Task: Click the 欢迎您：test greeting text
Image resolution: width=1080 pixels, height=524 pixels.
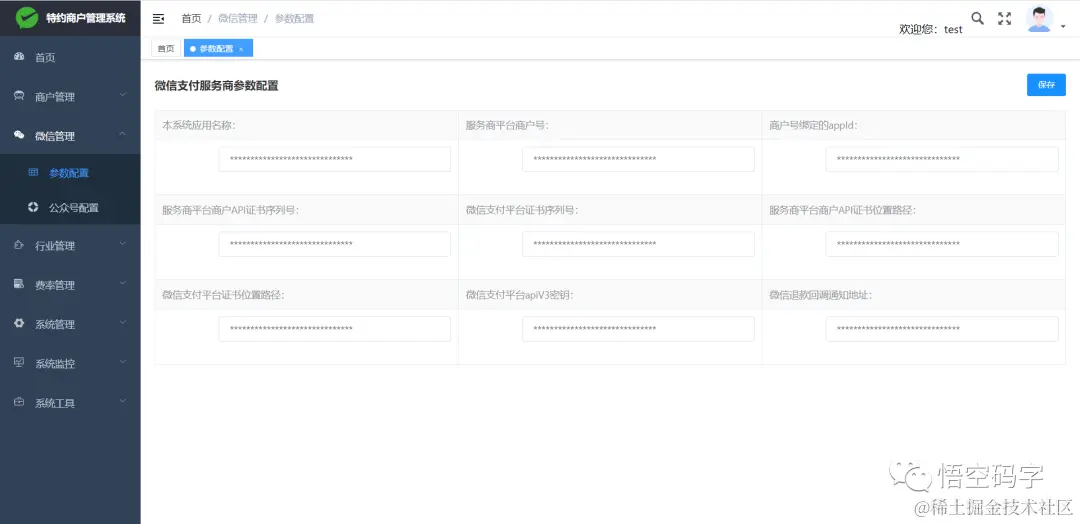Action: [931, 29]
